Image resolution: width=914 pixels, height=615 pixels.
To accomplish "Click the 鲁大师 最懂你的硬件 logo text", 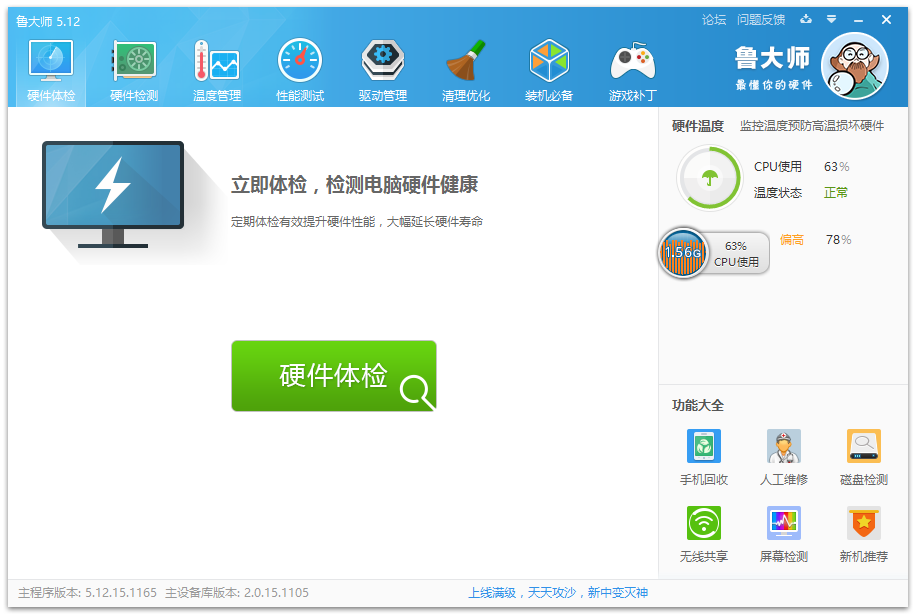I will coord(773,68).
